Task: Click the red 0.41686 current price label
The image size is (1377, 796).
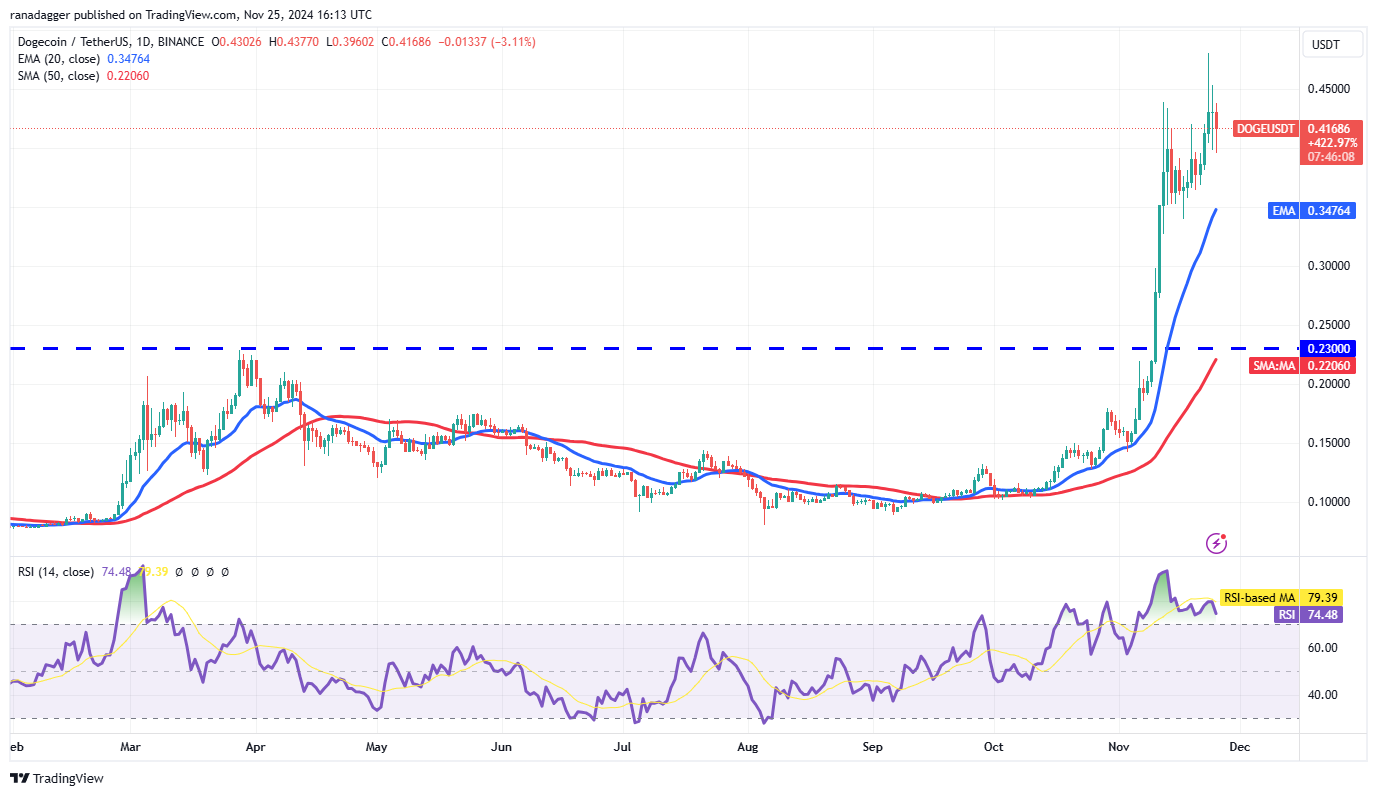Action: point(1330,128)
